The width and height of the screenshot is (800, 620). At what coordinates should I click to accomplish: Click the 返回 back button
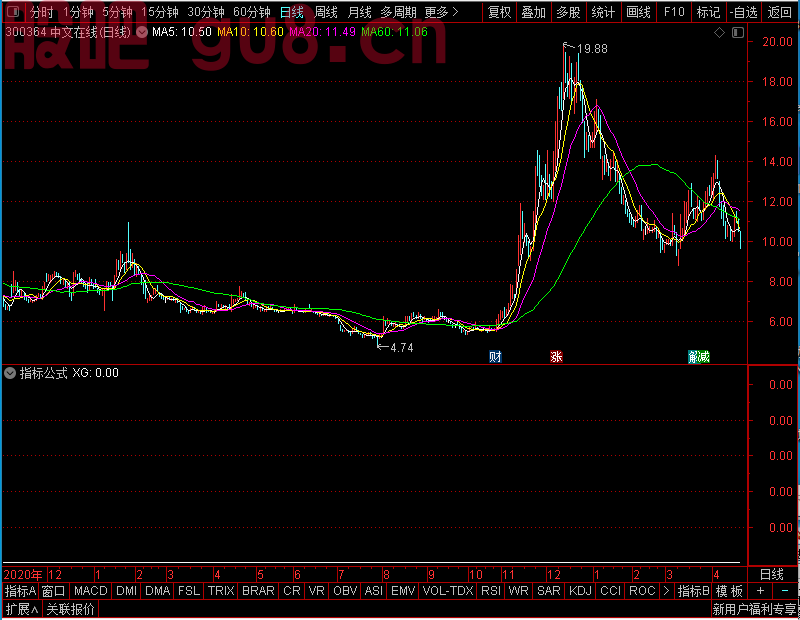(x=780, y=12)
